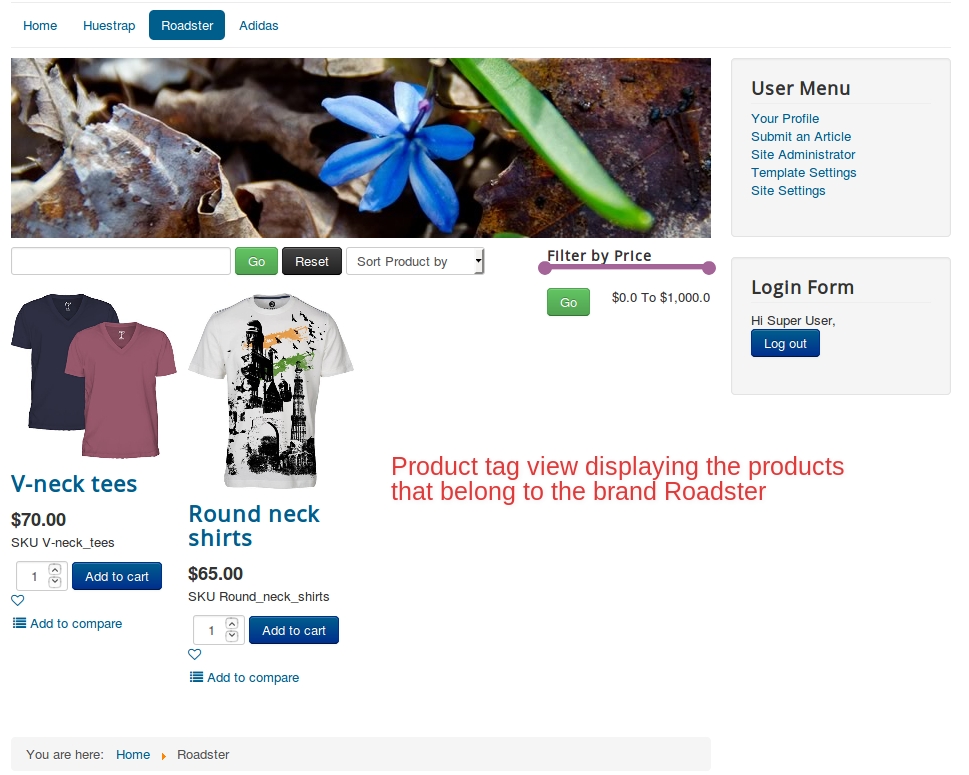Focus the product search text field
969x775 pixels.
tap(121, 262)
